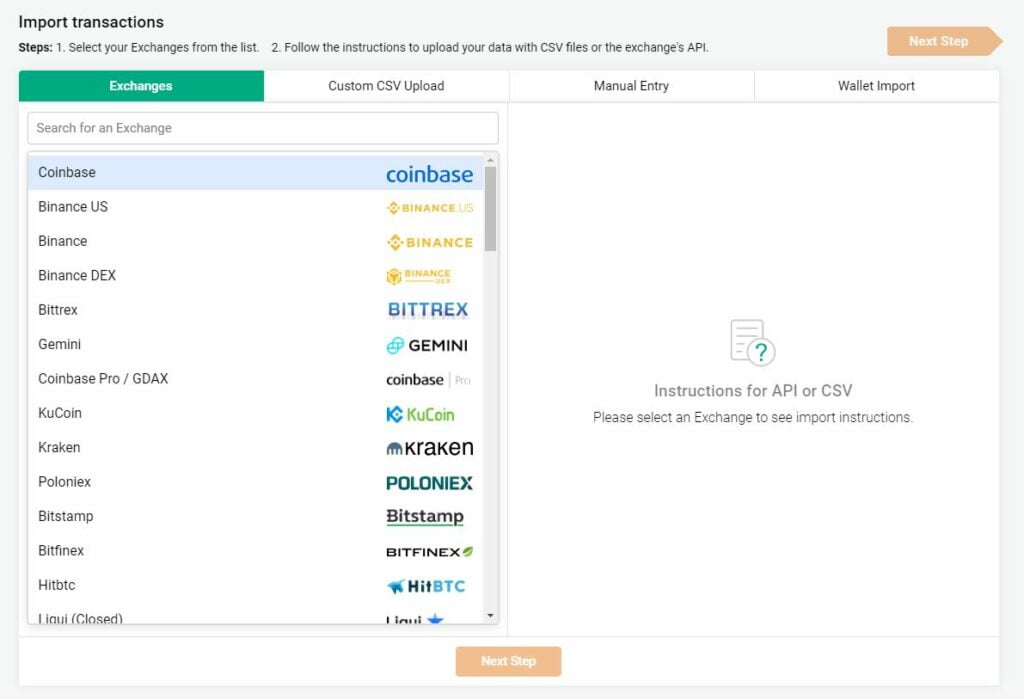
Task: Click the Binance logo icon
Action: (x=430, y=242)
